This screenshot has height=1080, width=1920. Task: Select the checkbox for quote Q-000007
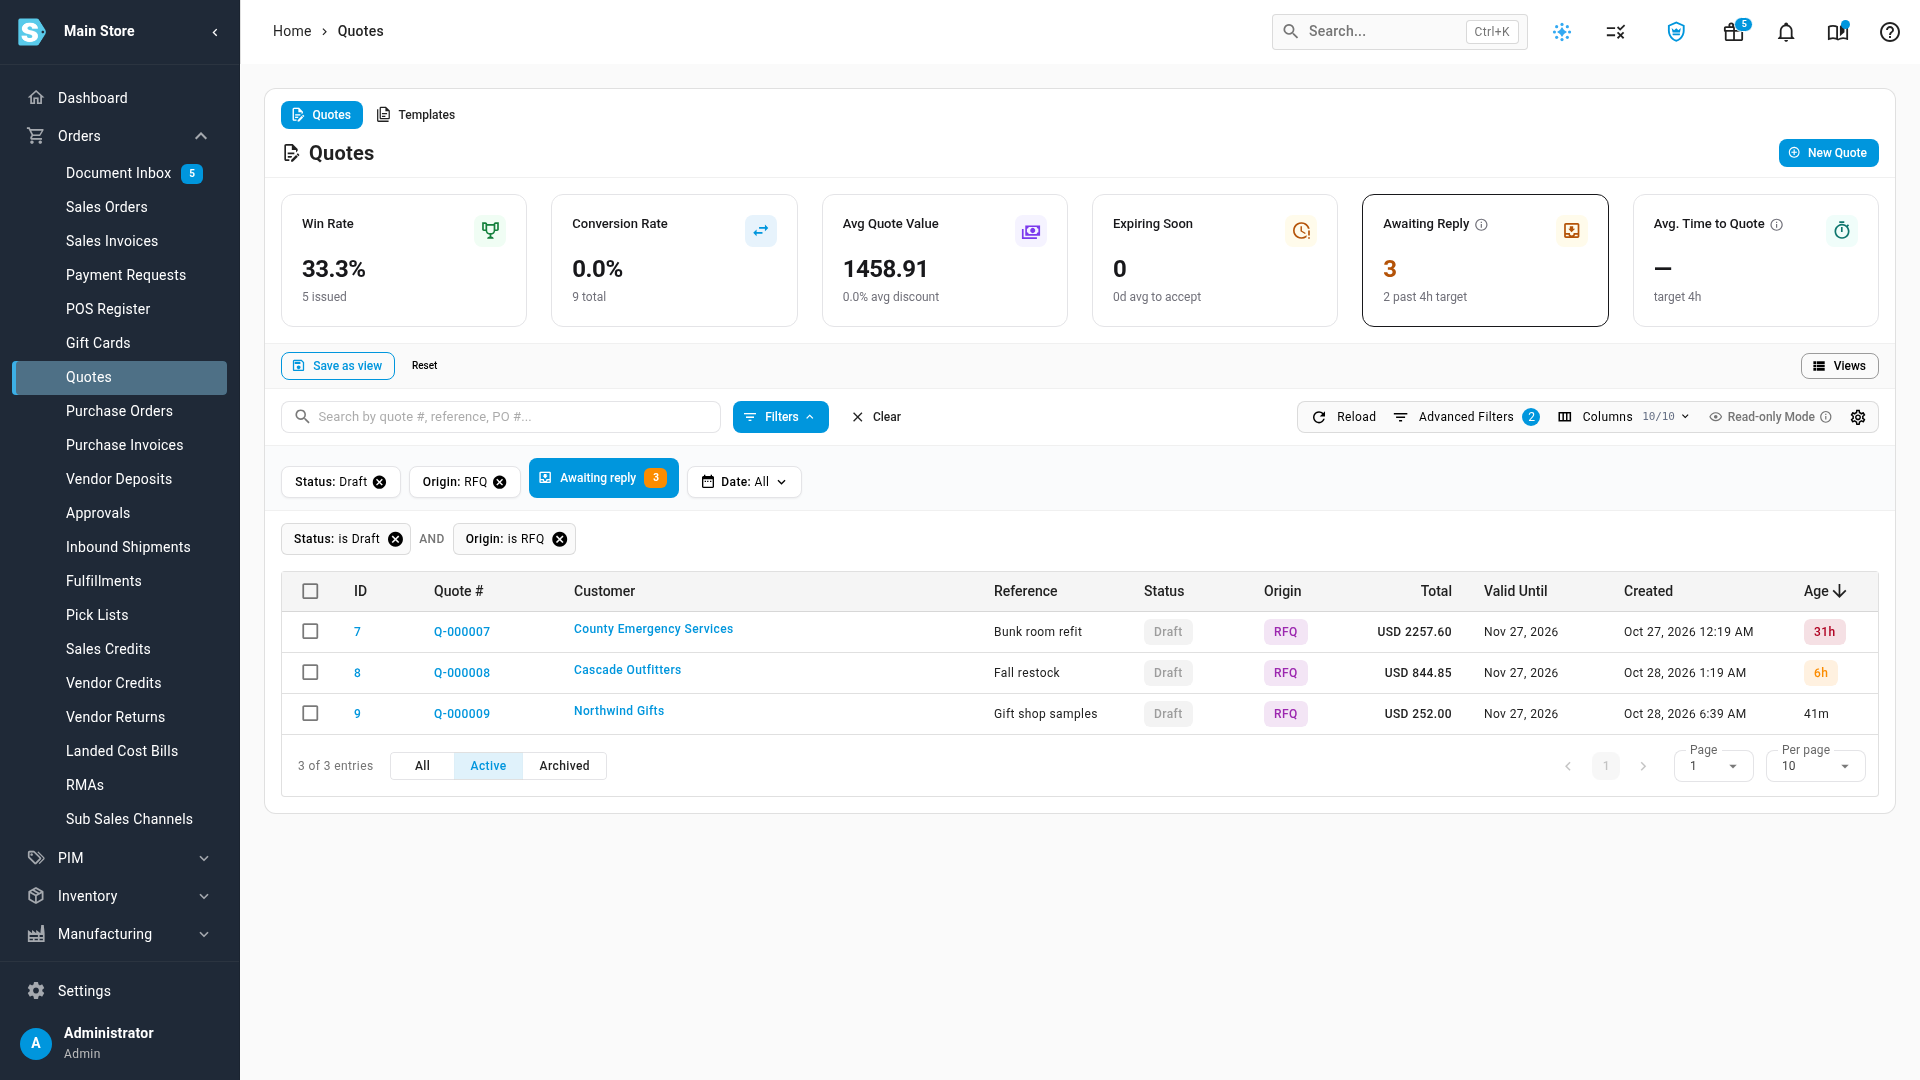pyautogui.click(x=310, y=632)
